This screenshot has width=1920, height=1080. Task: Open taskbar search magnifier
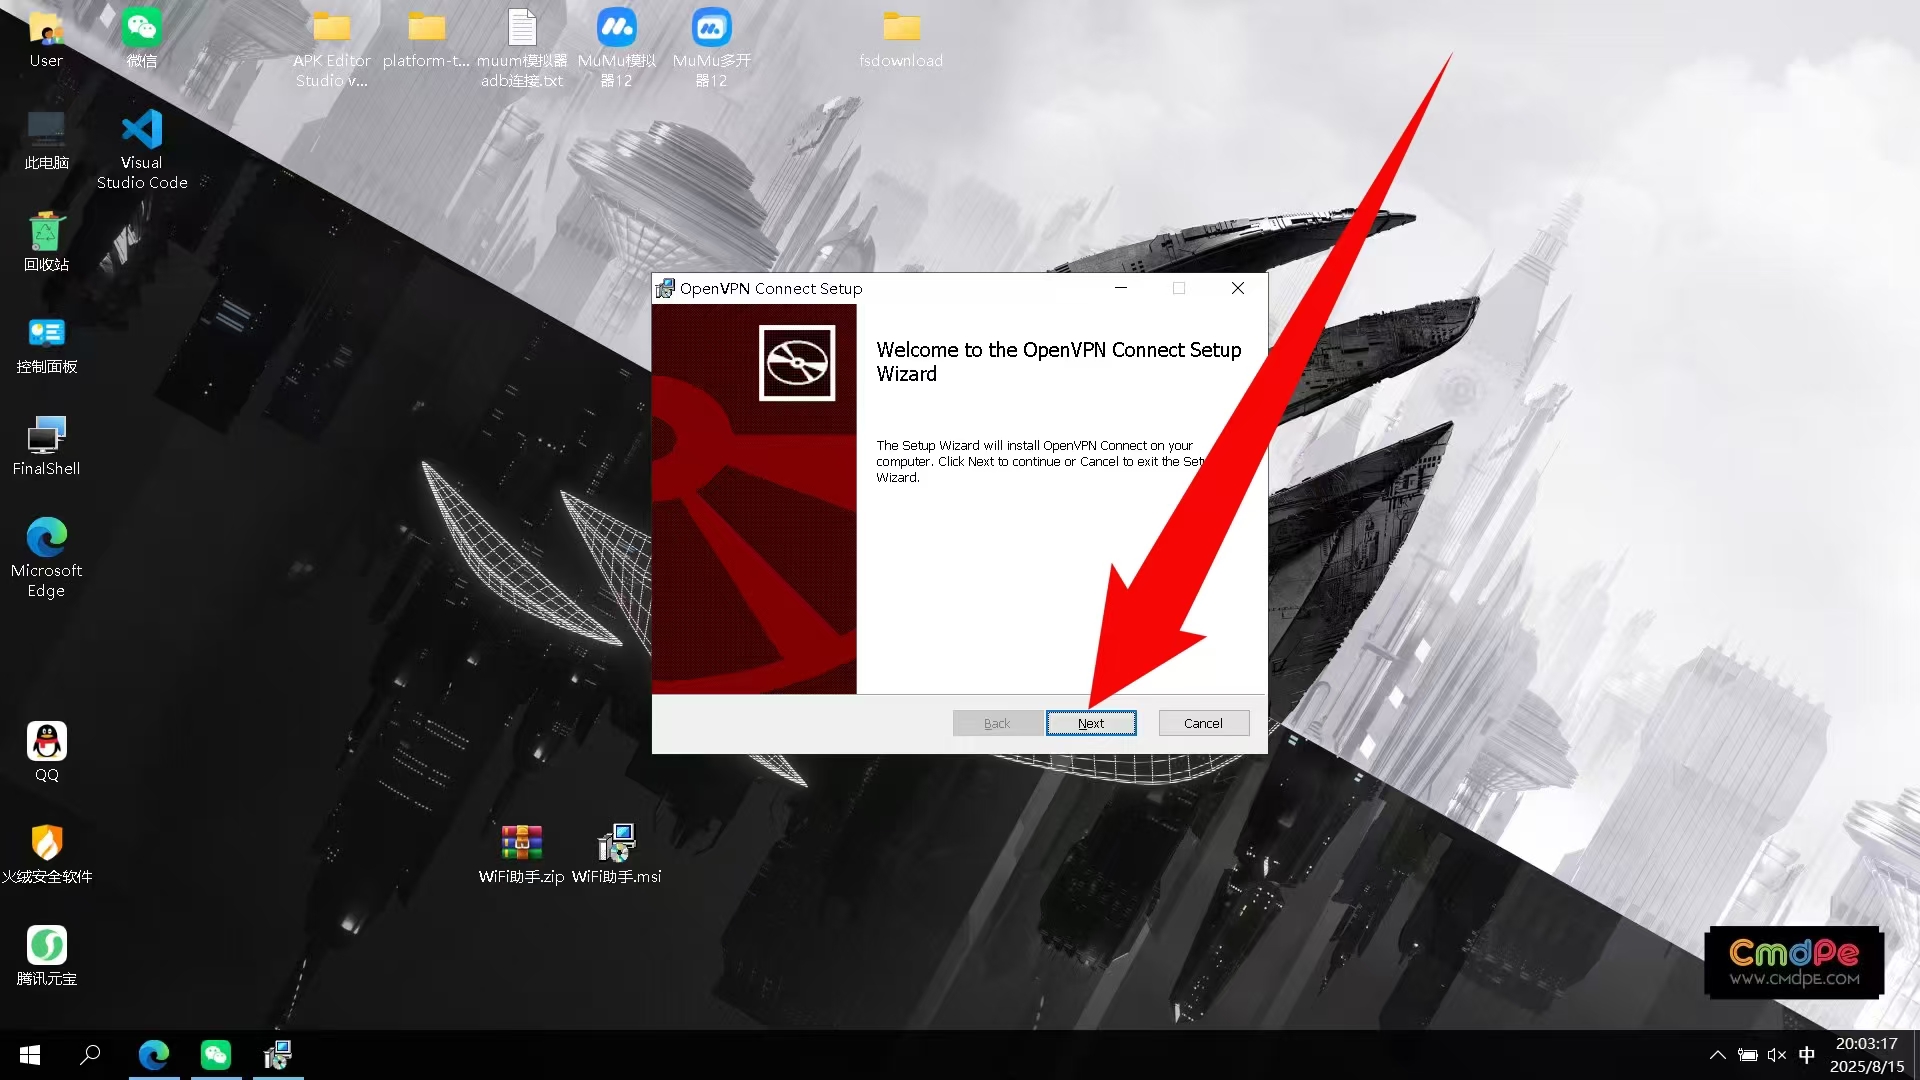point(90,1055)
